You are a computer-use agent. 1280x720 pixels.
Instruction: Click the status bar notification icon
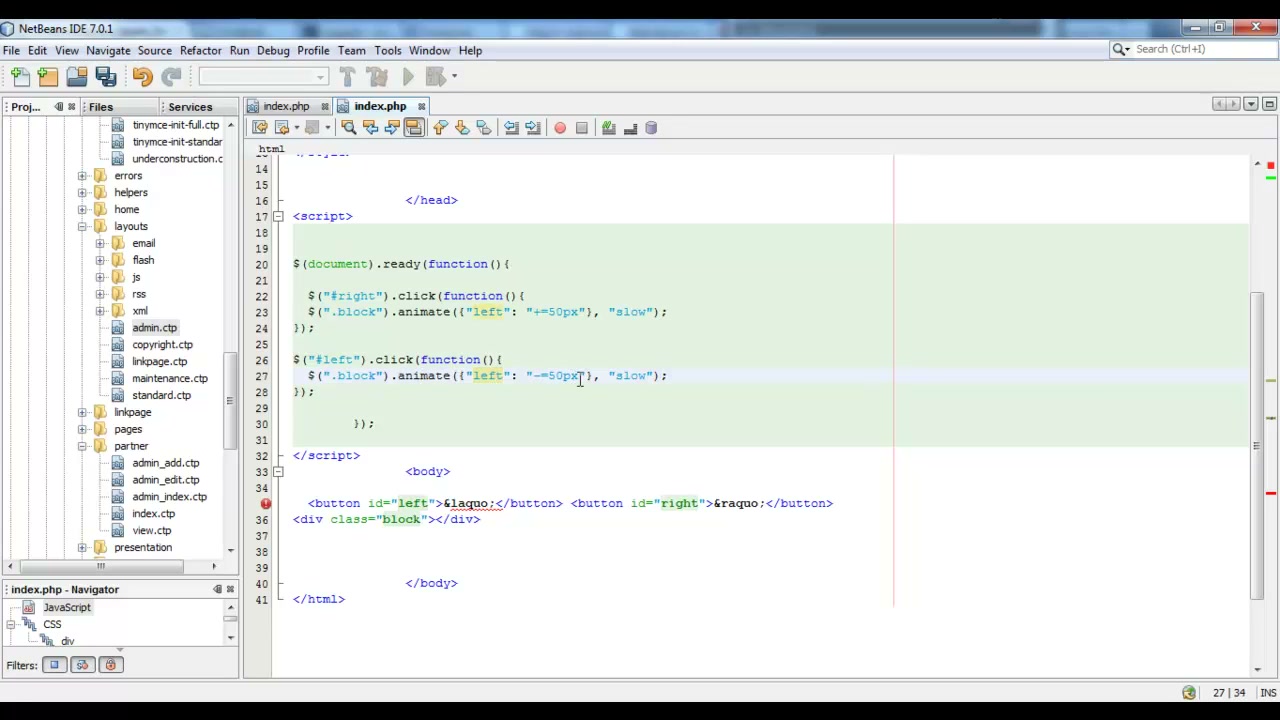point(1188,693)
